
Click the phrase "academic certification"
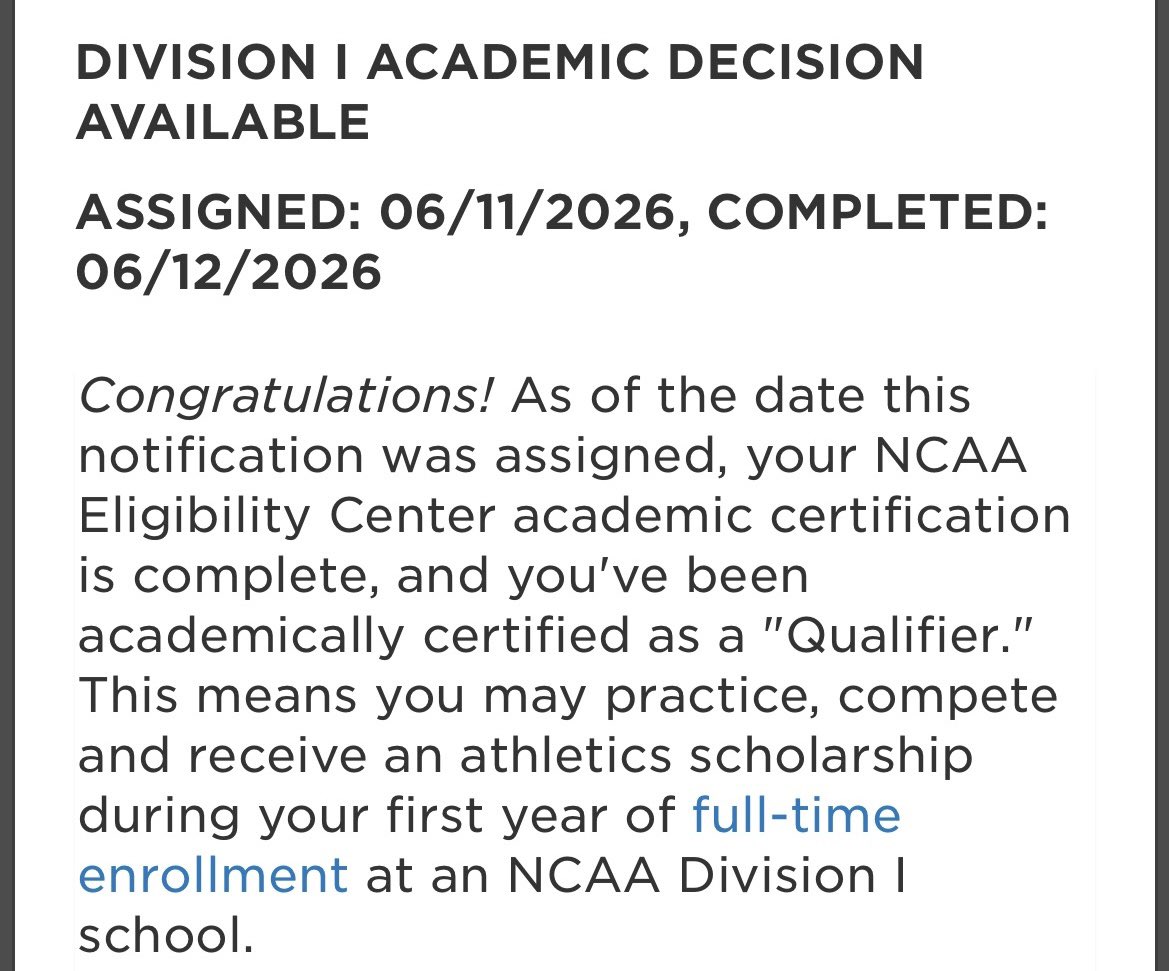click(x=792, y=515)
